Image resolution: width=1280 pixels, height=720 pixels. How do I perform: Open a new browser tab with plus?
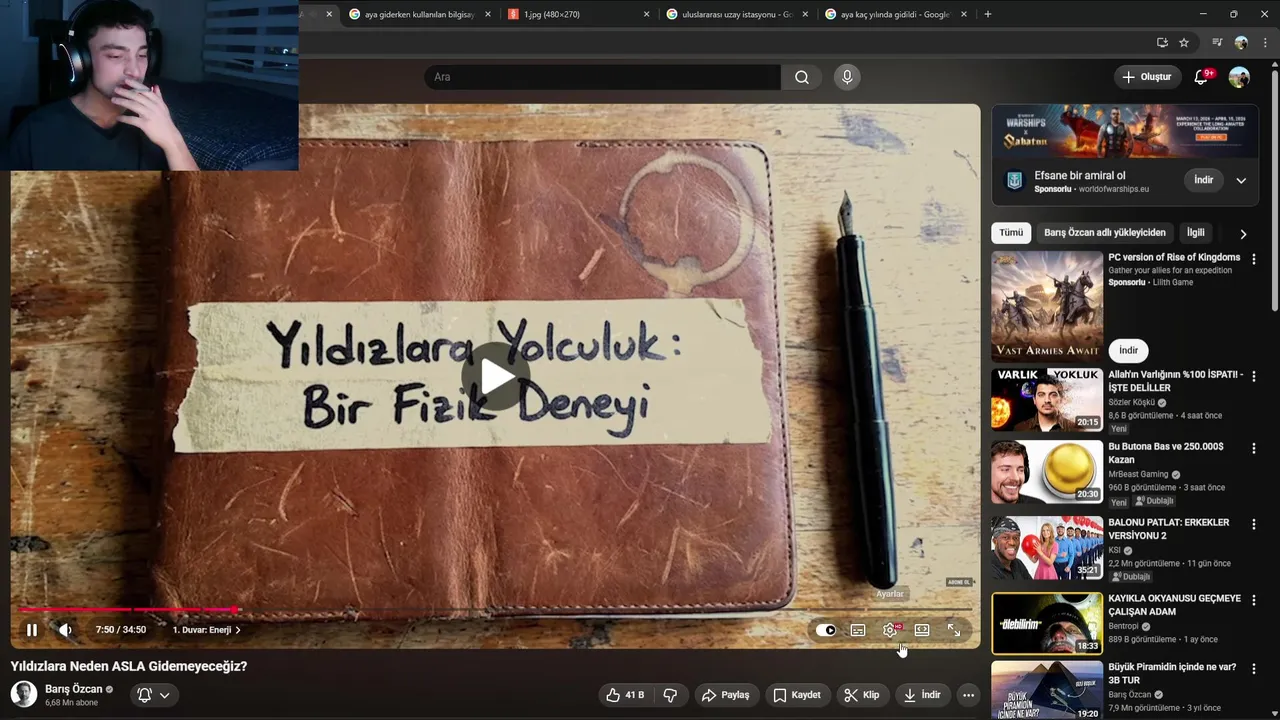[x=988, y=14]
